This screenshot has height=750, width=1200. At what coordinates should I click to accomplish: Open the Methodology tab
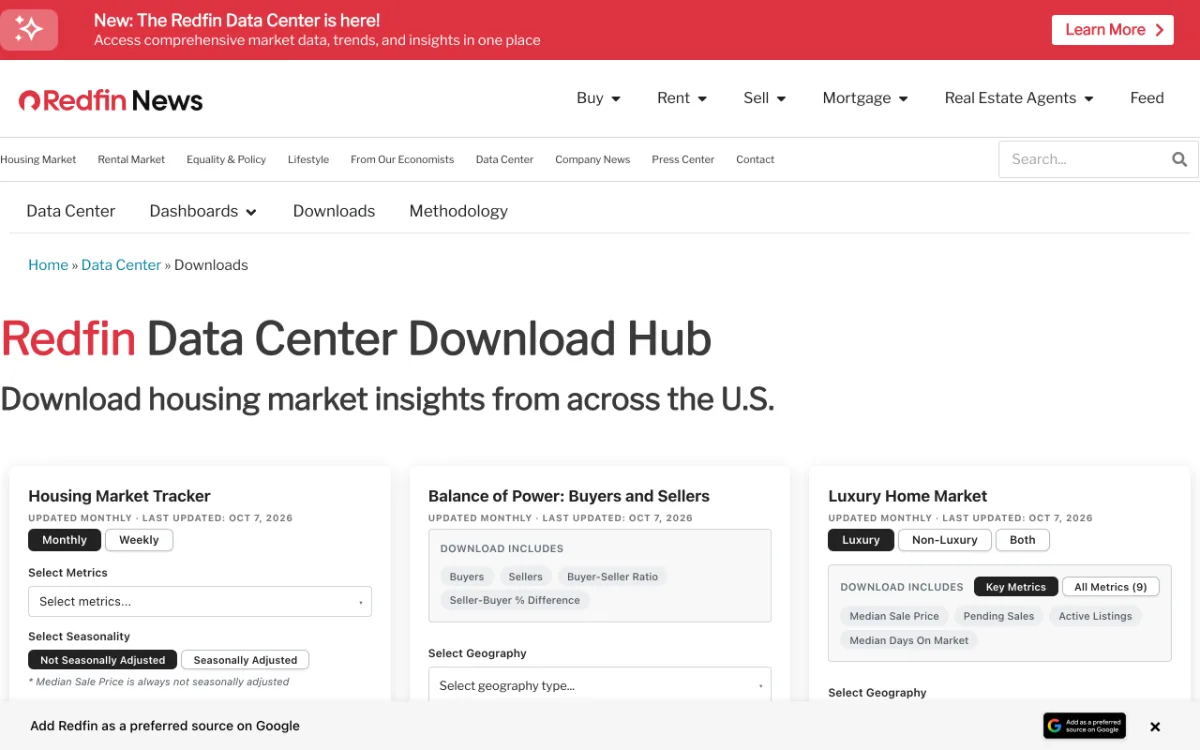click(x=458, y=211)
